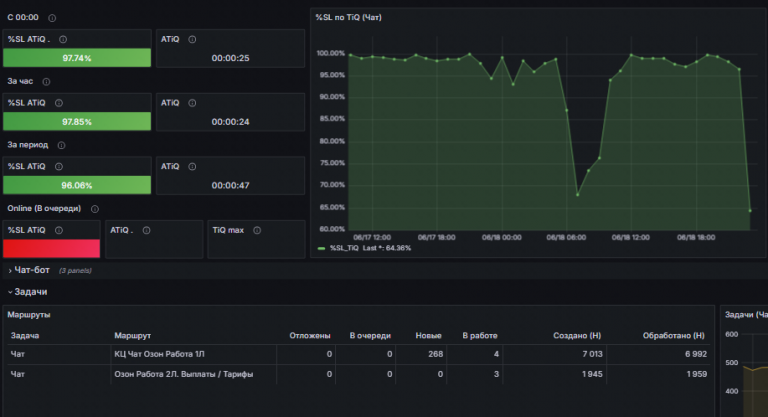Click info icon of %SL ATiQ panel under С 00:00
Image resolution: width=768 pixels, height=417 pixels.
pos(63,40)
